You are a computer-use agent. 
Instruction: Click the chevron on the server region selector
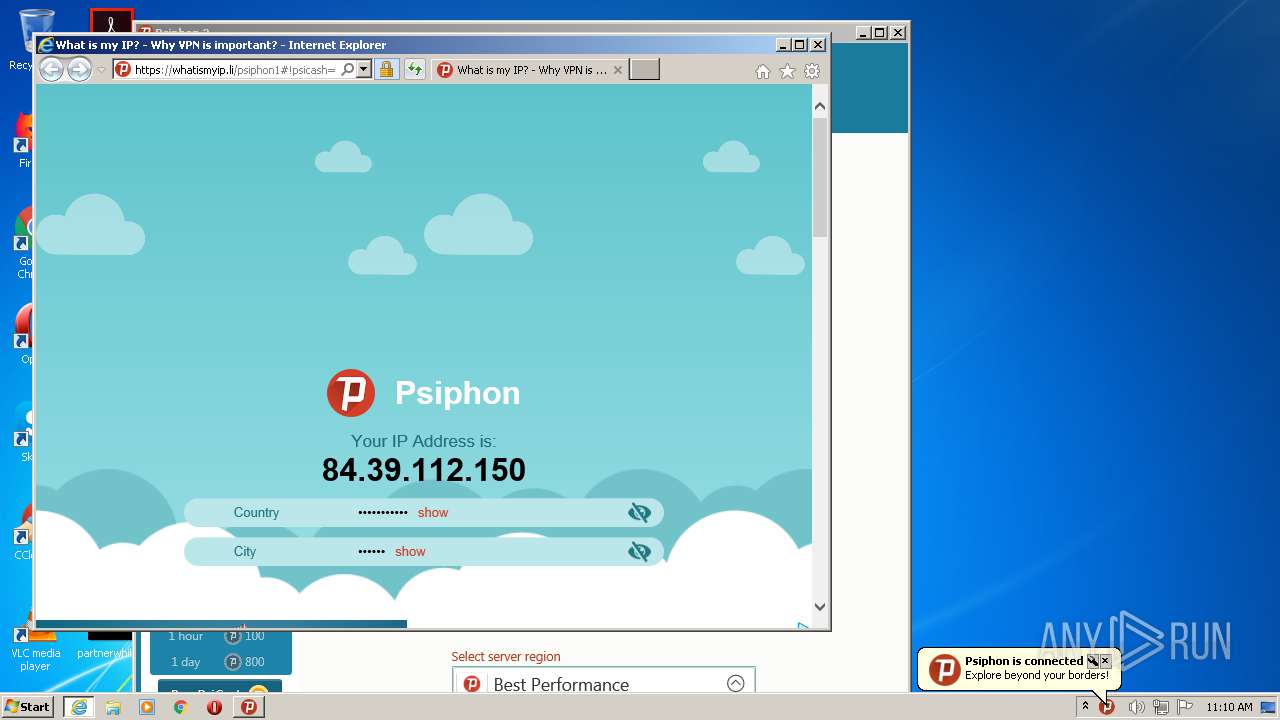[735, 684]
